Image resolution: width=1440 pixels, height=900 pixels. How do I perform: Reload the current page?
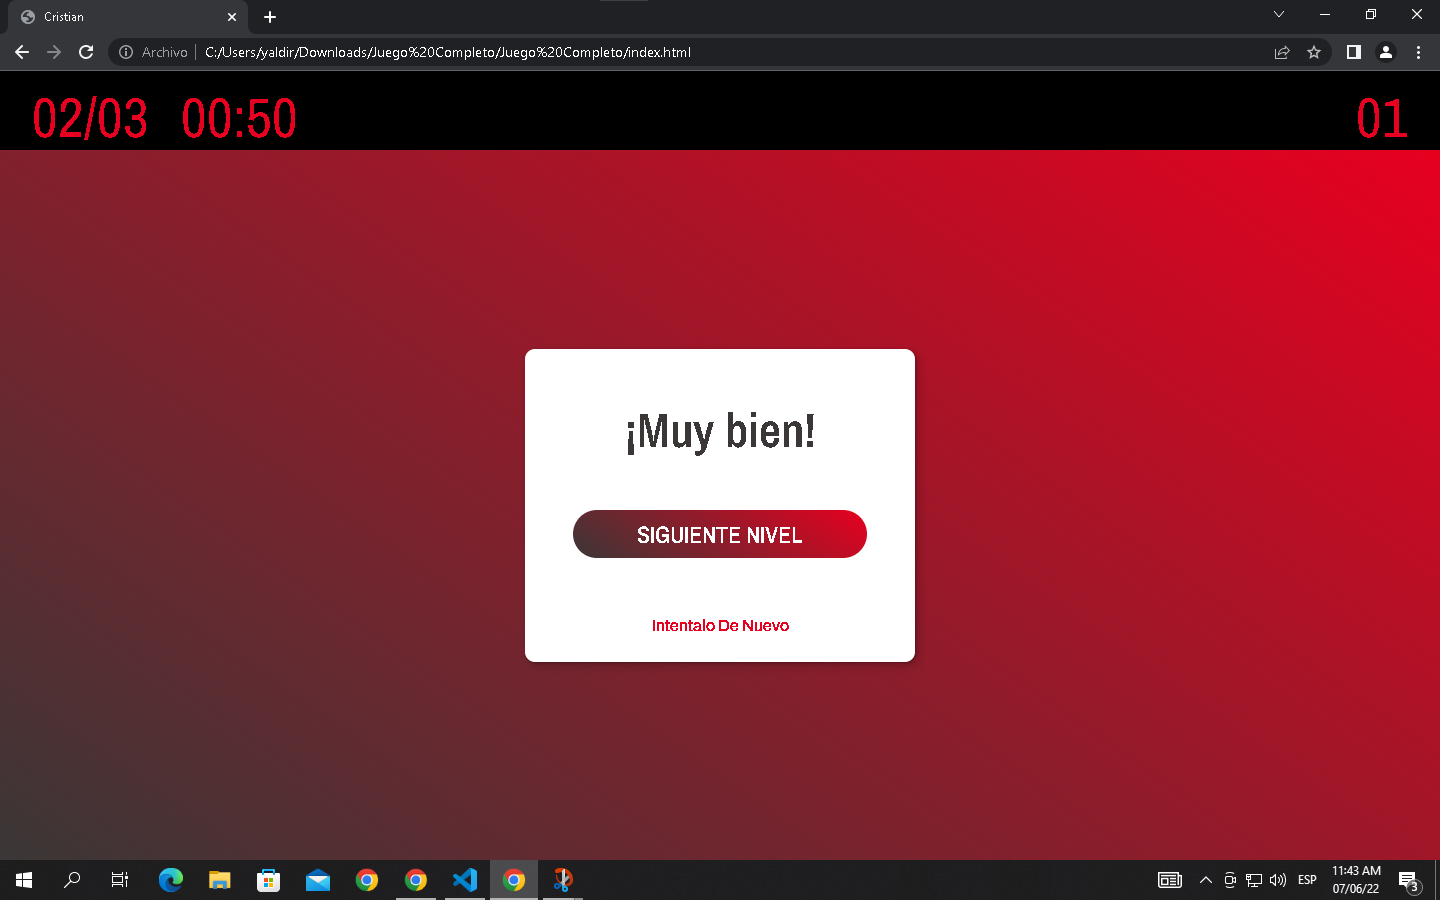(x=86, y=52)
